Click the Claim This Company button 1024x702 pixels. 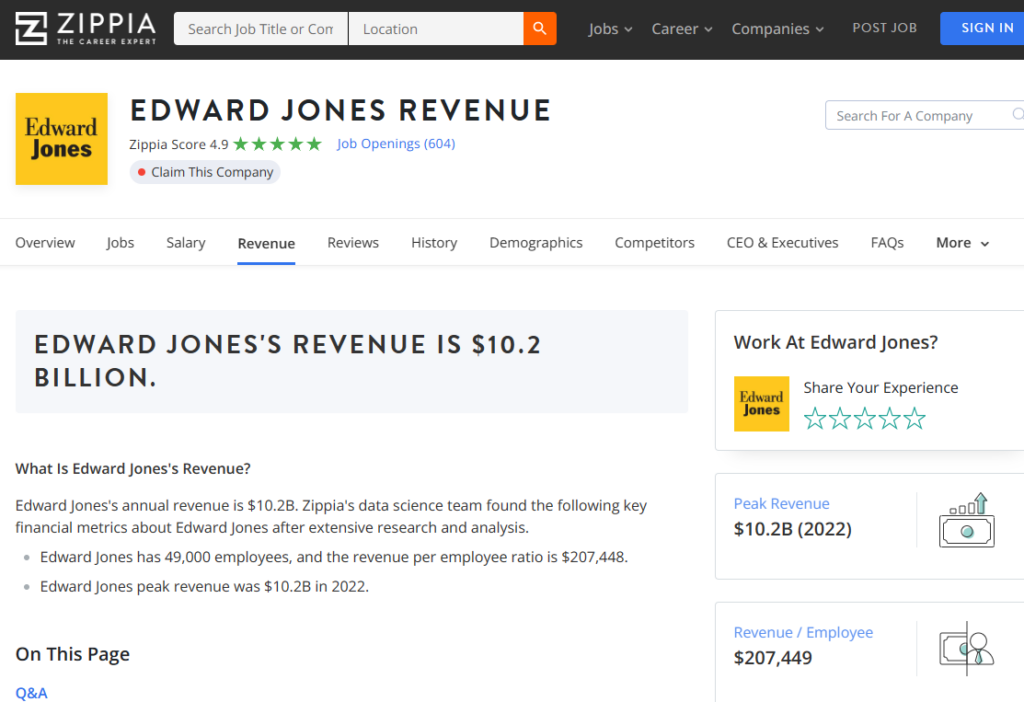[205, 172]
